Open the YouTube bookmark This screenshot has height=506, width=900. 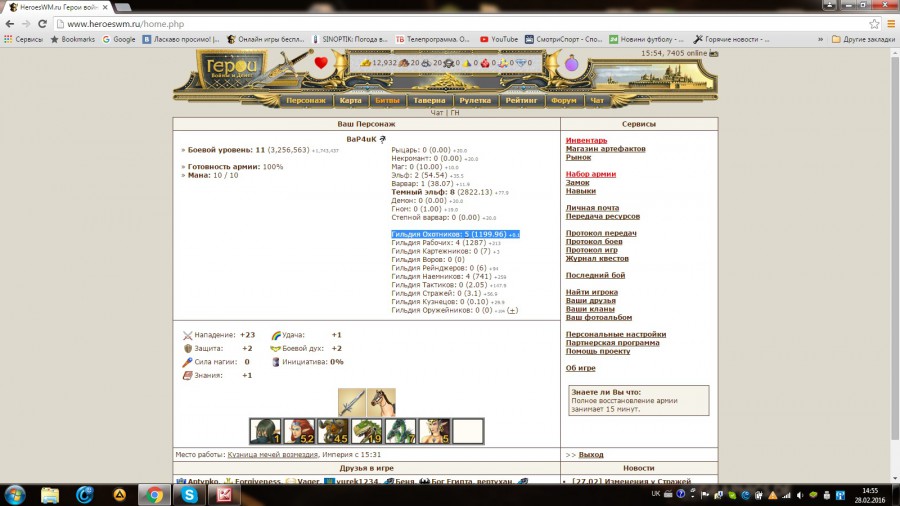[x=499, y=39]
